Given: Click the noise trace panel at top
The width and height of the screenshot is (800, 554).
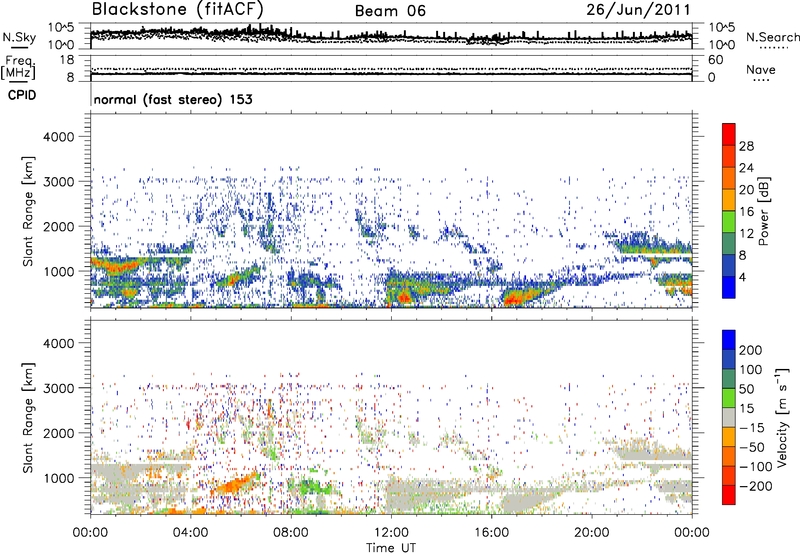Looking at the screenshot, I should point(391,36).
